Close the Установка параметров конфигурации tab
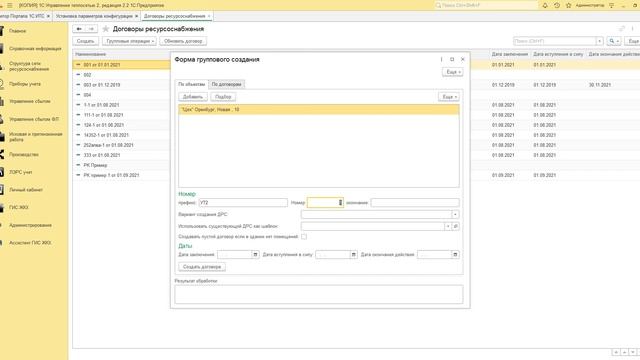Image resolution: width=640 pixels, height=360 pixels. coord(136,16)
